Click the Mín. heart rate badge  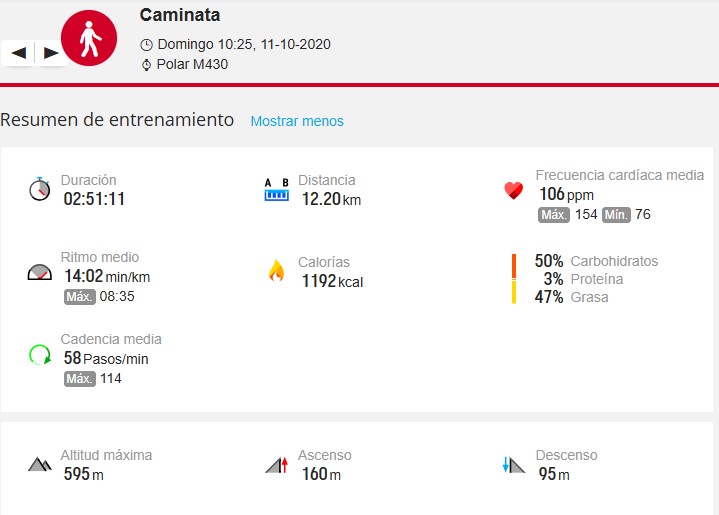click(616, 215)
